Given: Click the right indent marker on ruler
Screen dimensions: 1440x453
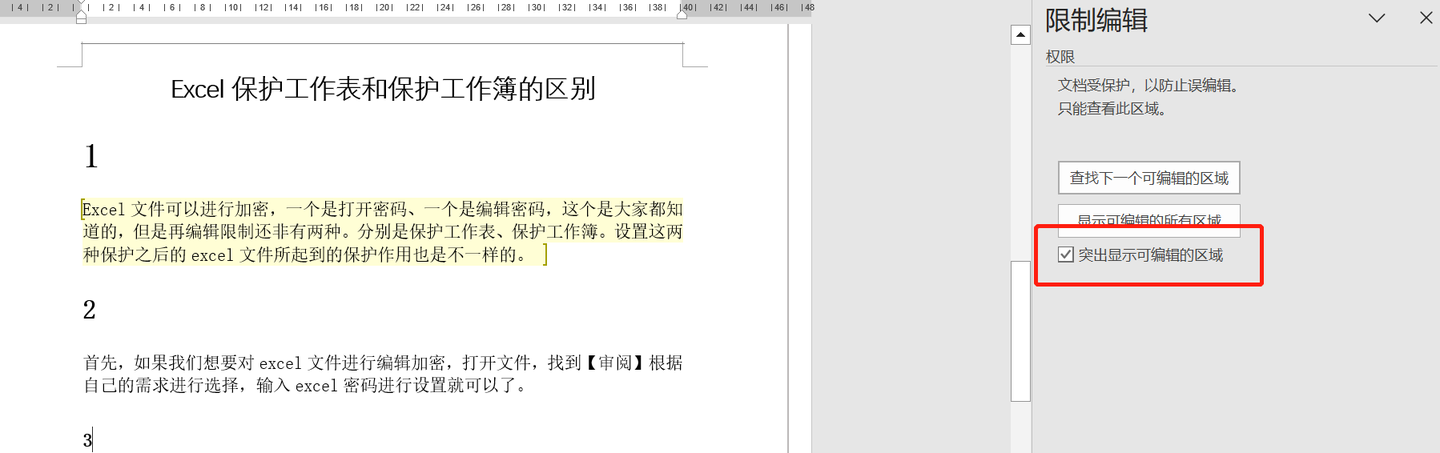Looking at the screenshot, I should pyautogui.click(x=682, y=16).
